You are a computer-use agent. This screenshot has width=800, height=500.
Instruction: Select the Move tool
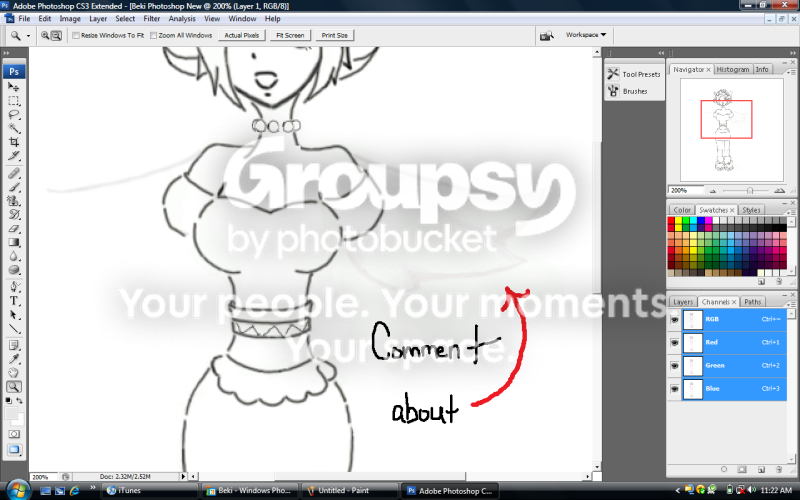point(14,87)
